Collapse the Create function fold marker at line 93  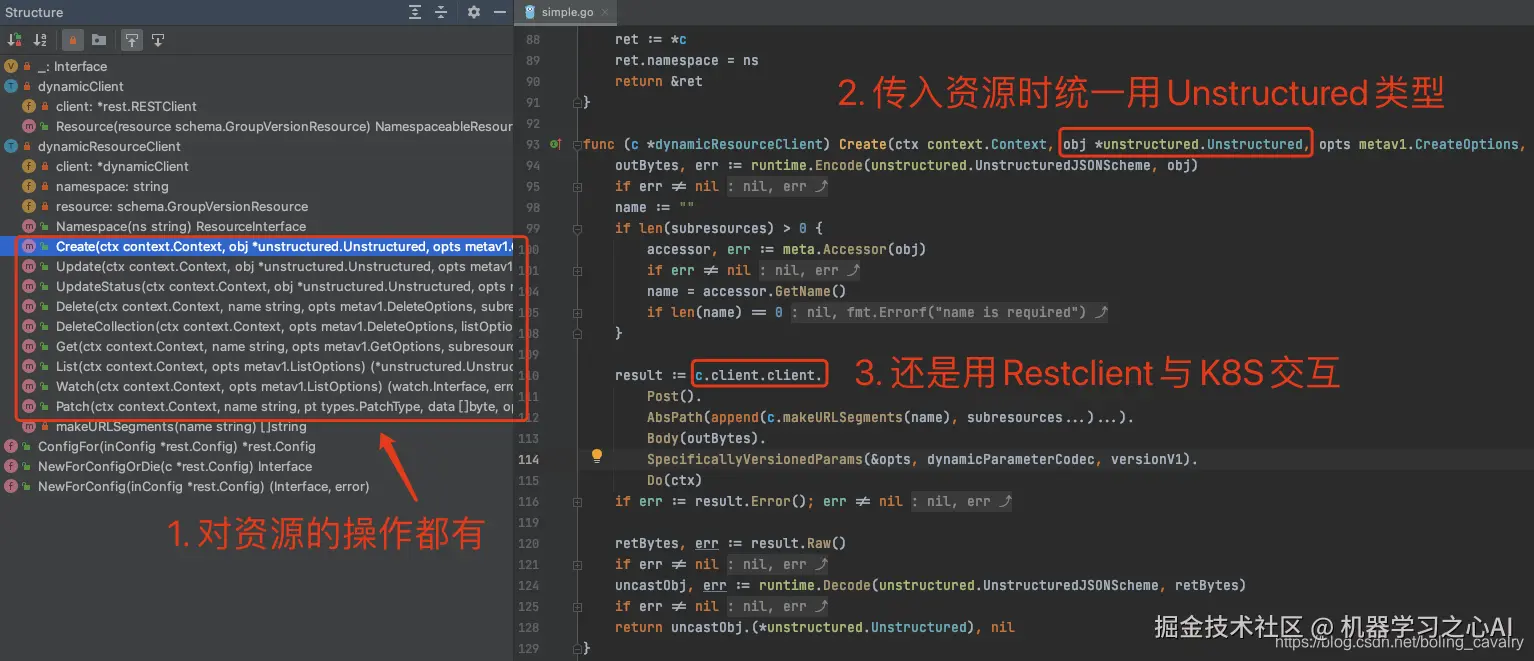[x=577, y=145]
